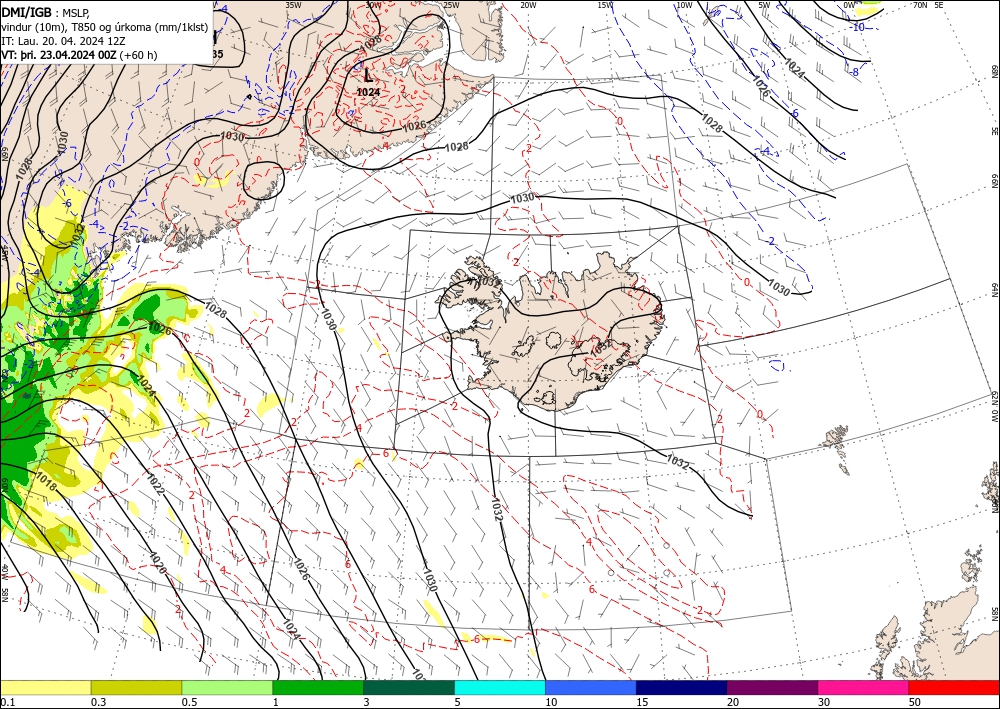
Task: Click the 'VT: þri. 23.04.2024 00Z (+60 h)' line
Action: [79, 55]
